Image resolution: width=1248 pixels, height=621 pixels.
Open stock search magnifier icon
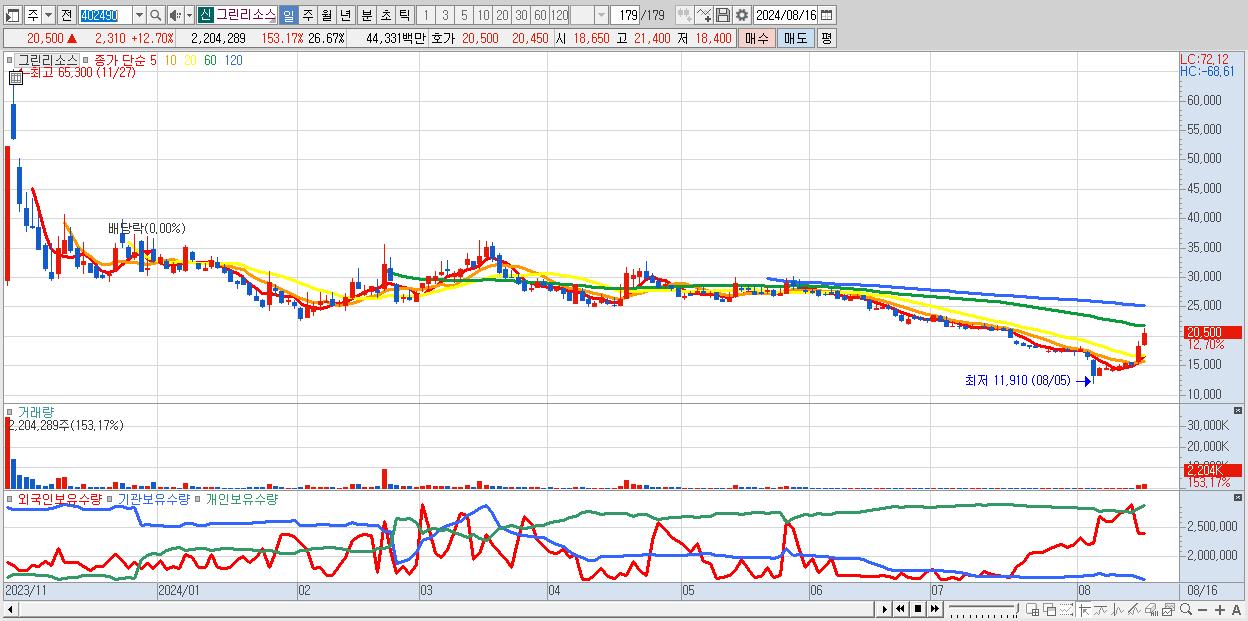coord(156,15)
